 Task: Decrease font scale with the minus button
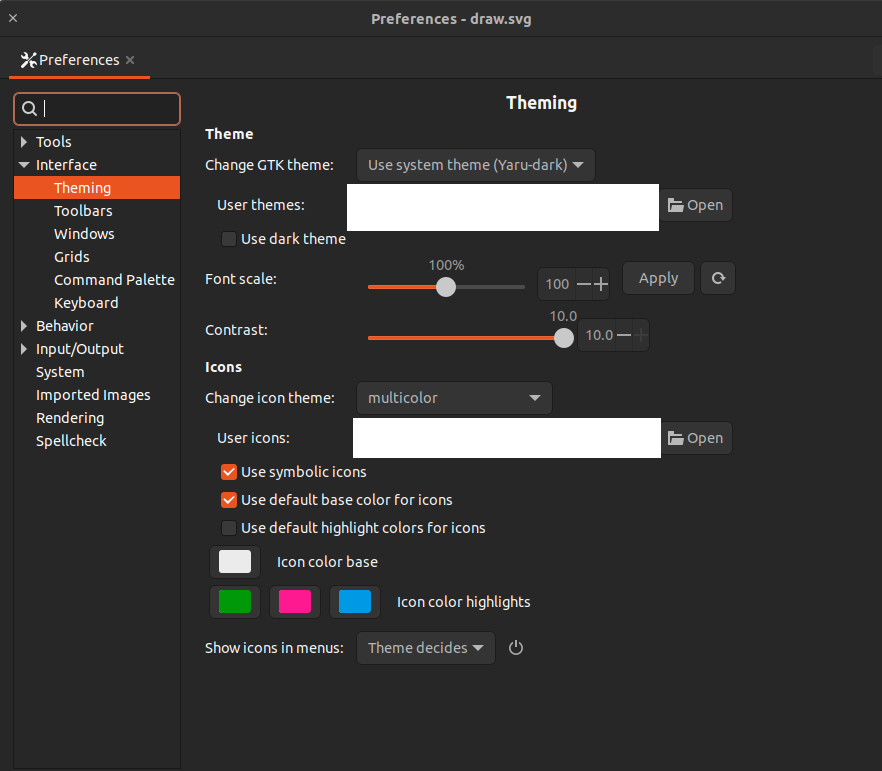point(584,284)
